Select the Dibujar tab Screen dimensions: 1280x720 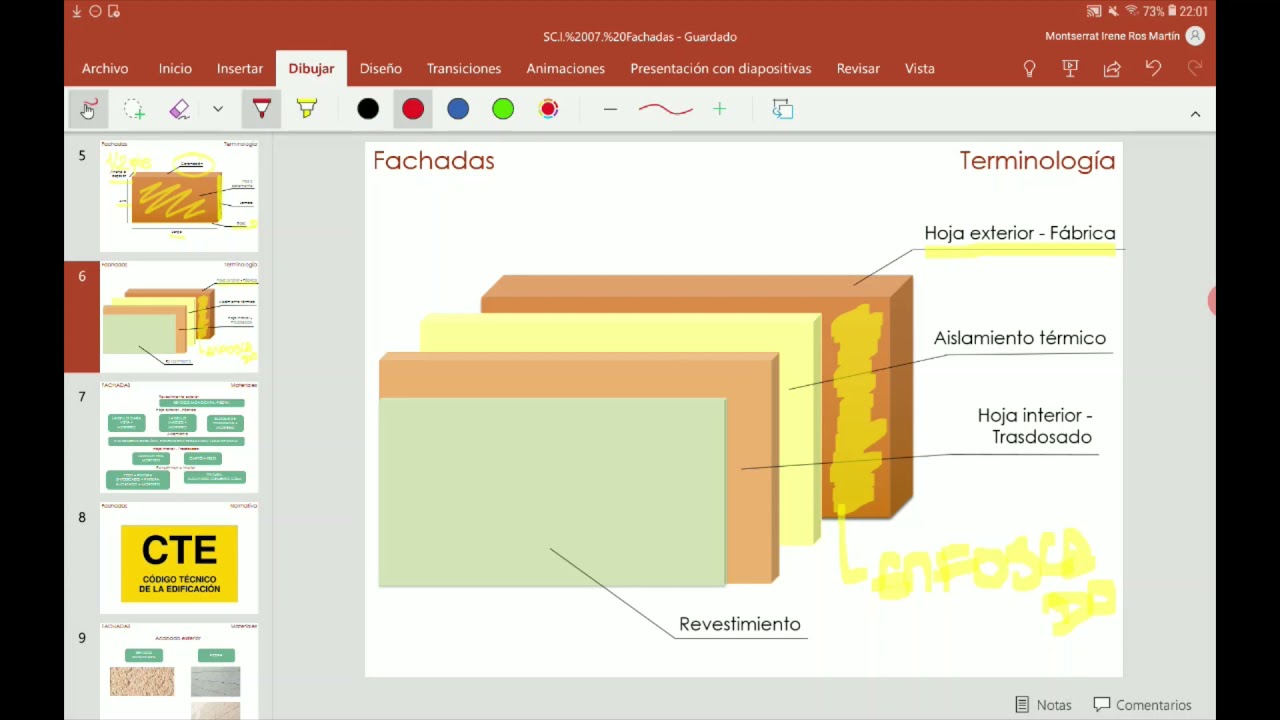tap(311, 68)
